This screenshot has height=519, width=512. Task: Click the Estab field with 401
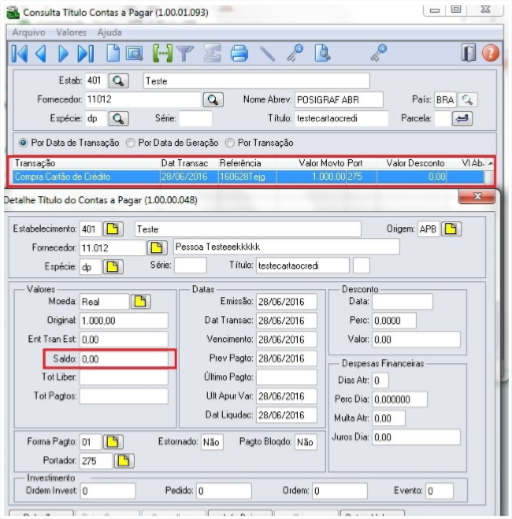[x=96, y=81]
